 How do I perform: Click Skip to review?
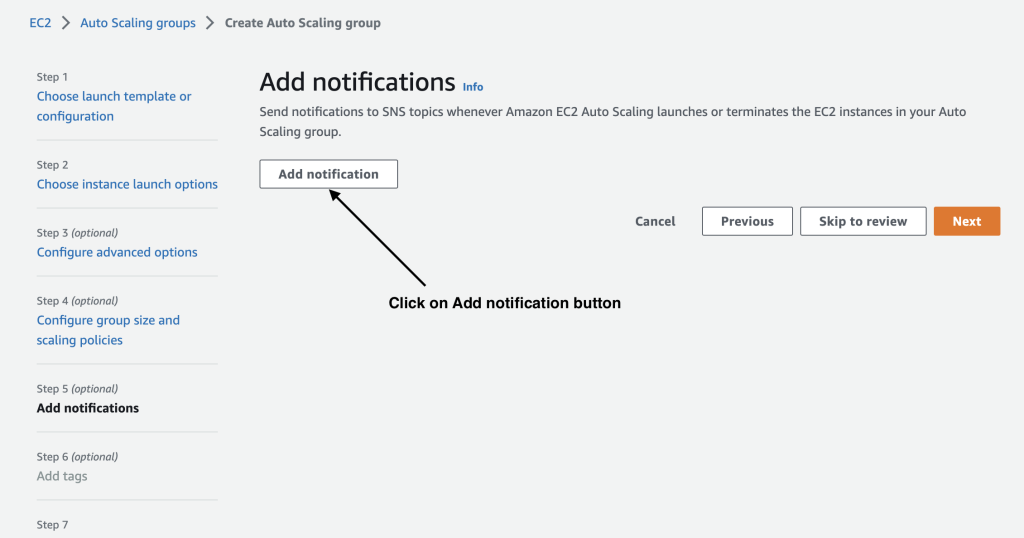point(862,221)
